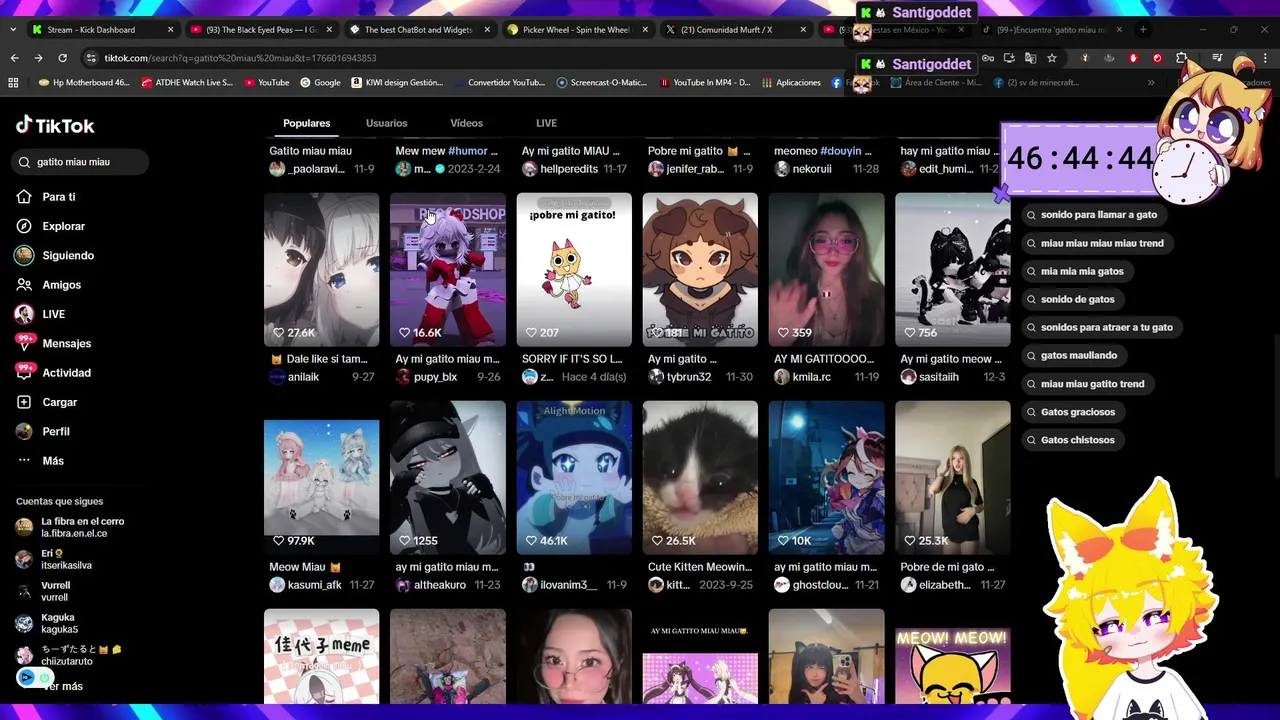The width and height of the screenshot is (1280, 720).
Task: Open anilaik profile avatar
Action: pyautogui.click(x=277, y=377)
